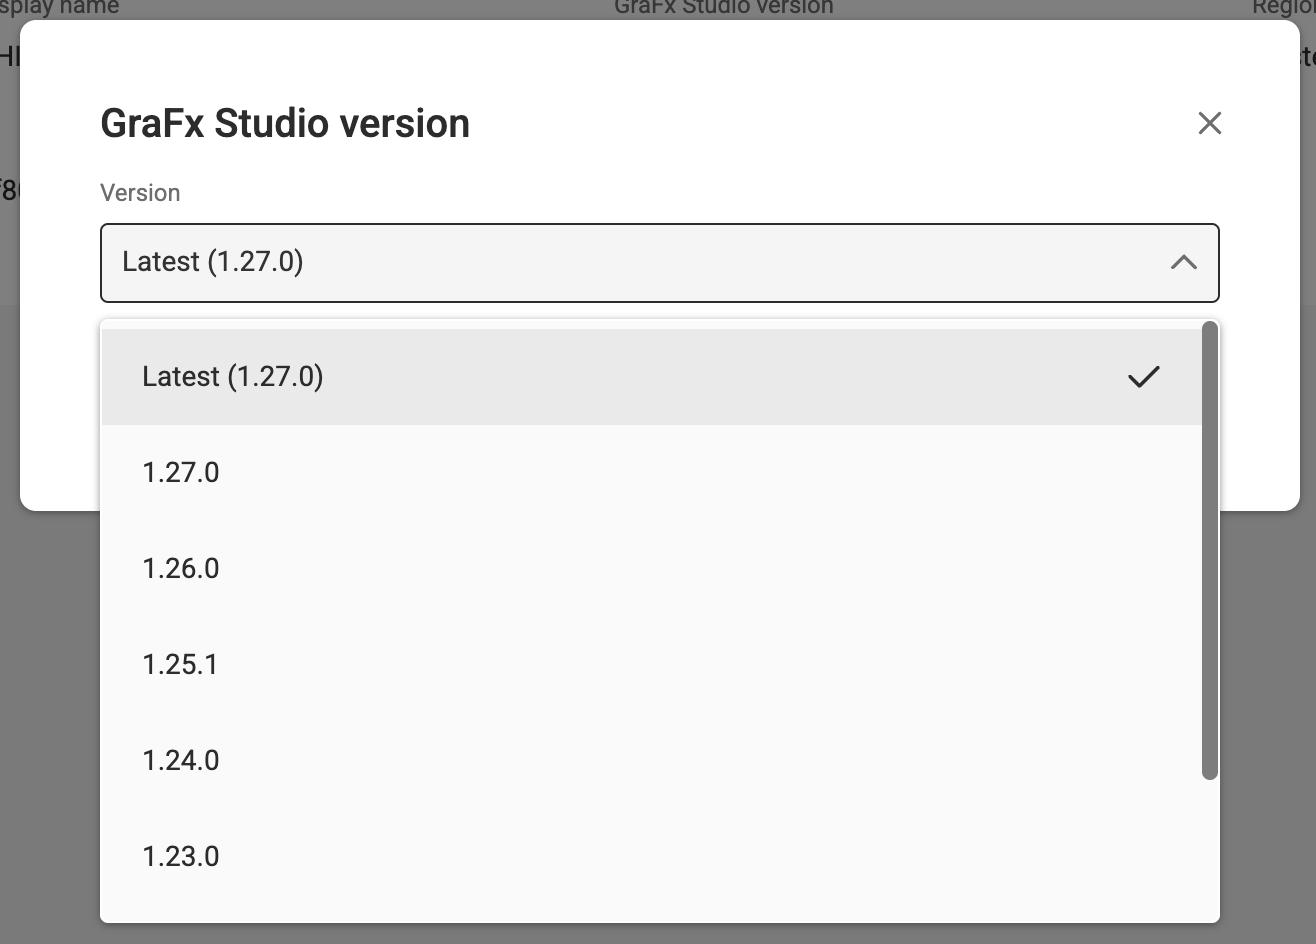Select version 1.27.0 from the list
This screenshot has width=1316, height=944.
pos(181,472)
